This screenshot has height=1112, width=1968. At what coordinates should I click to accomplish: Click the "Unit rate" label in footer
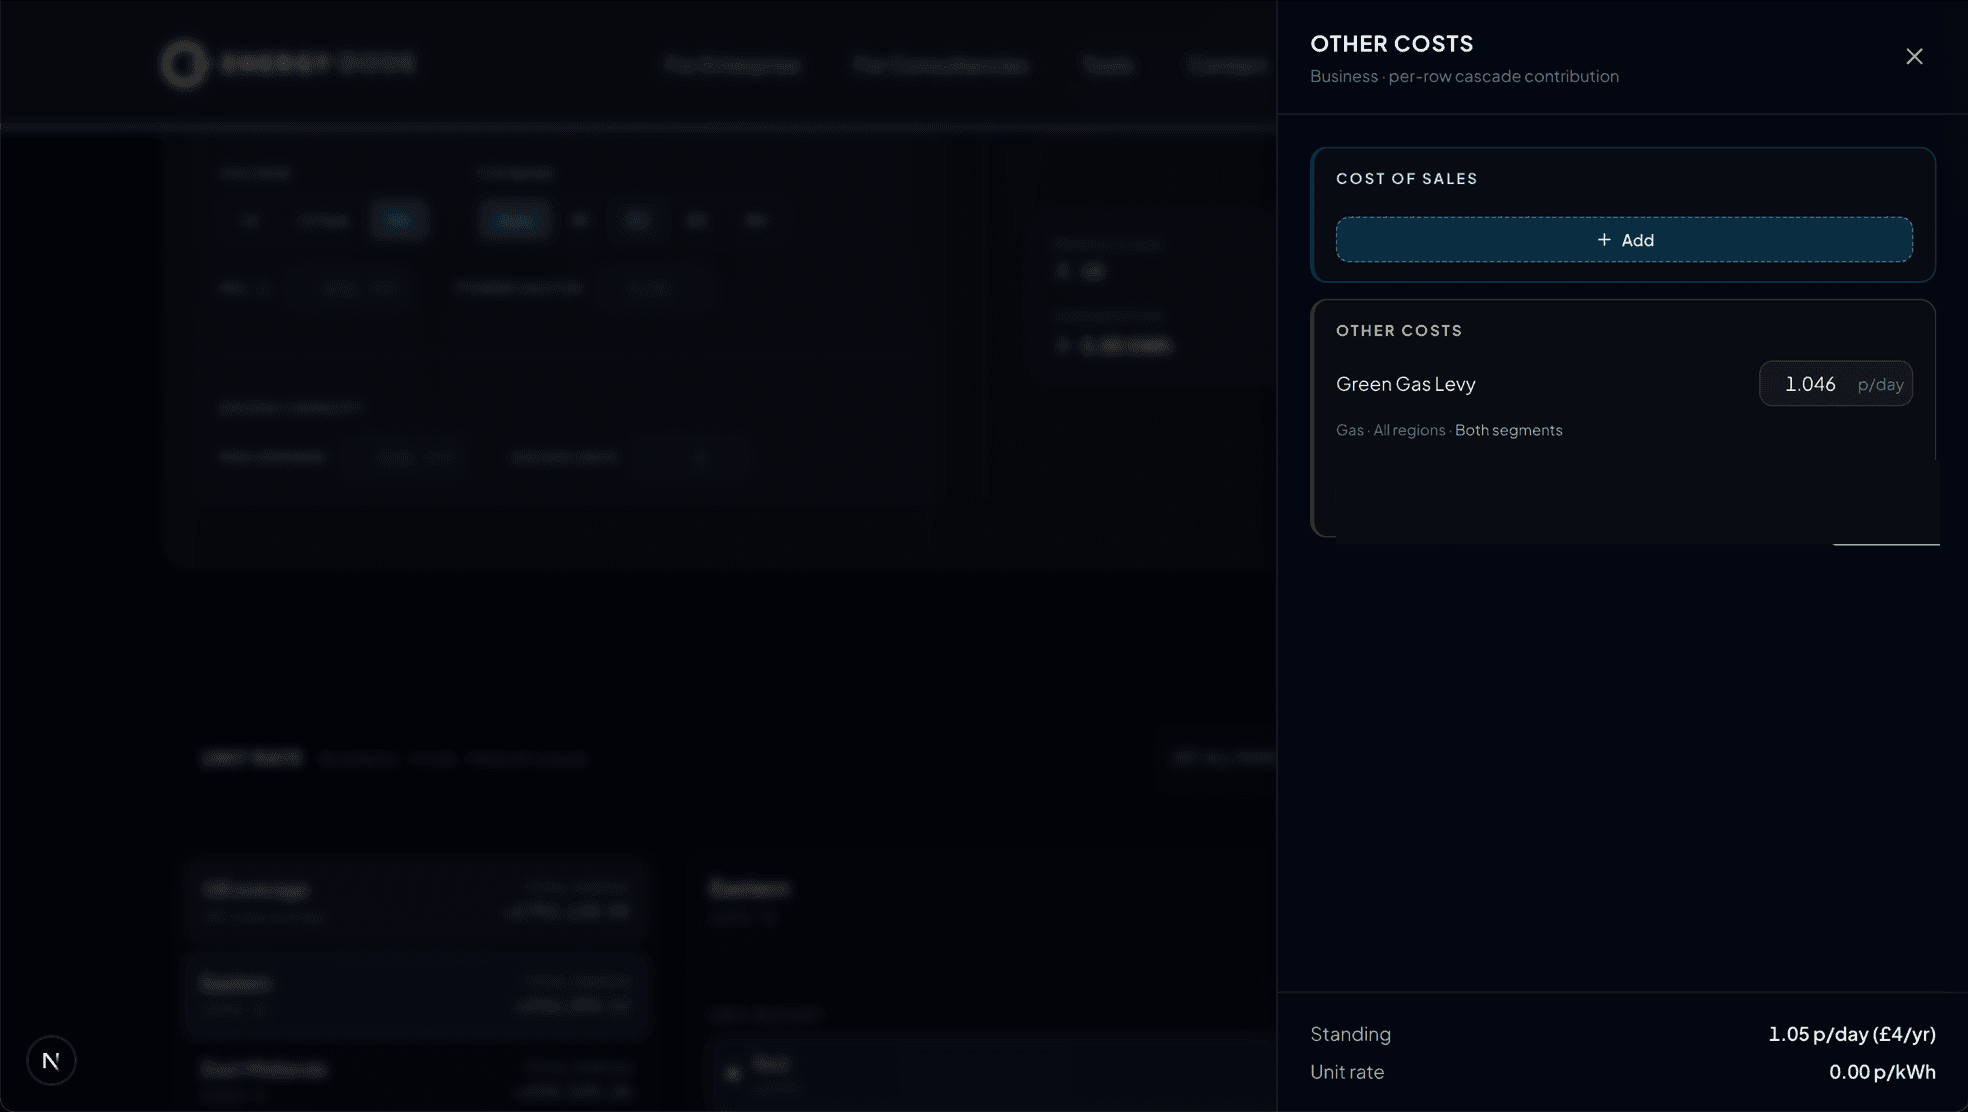(x=1347, y=1072)
